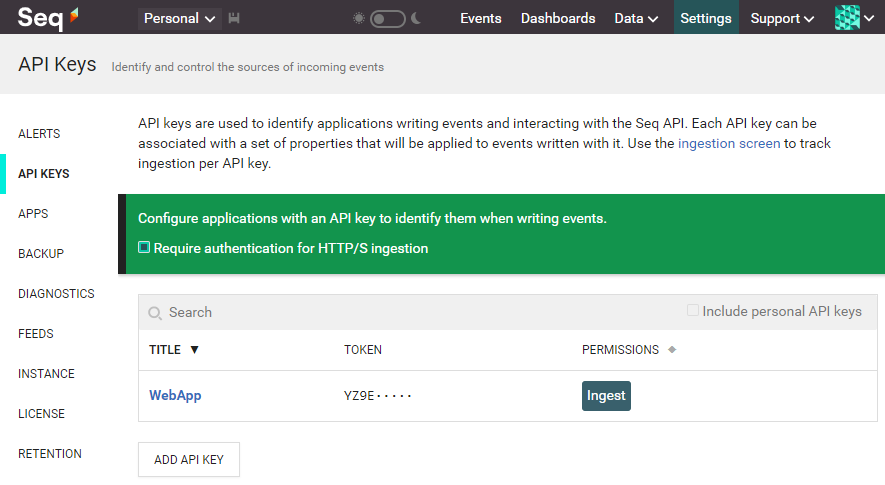
Task: Open the user avatar menu
Action: 854,18
